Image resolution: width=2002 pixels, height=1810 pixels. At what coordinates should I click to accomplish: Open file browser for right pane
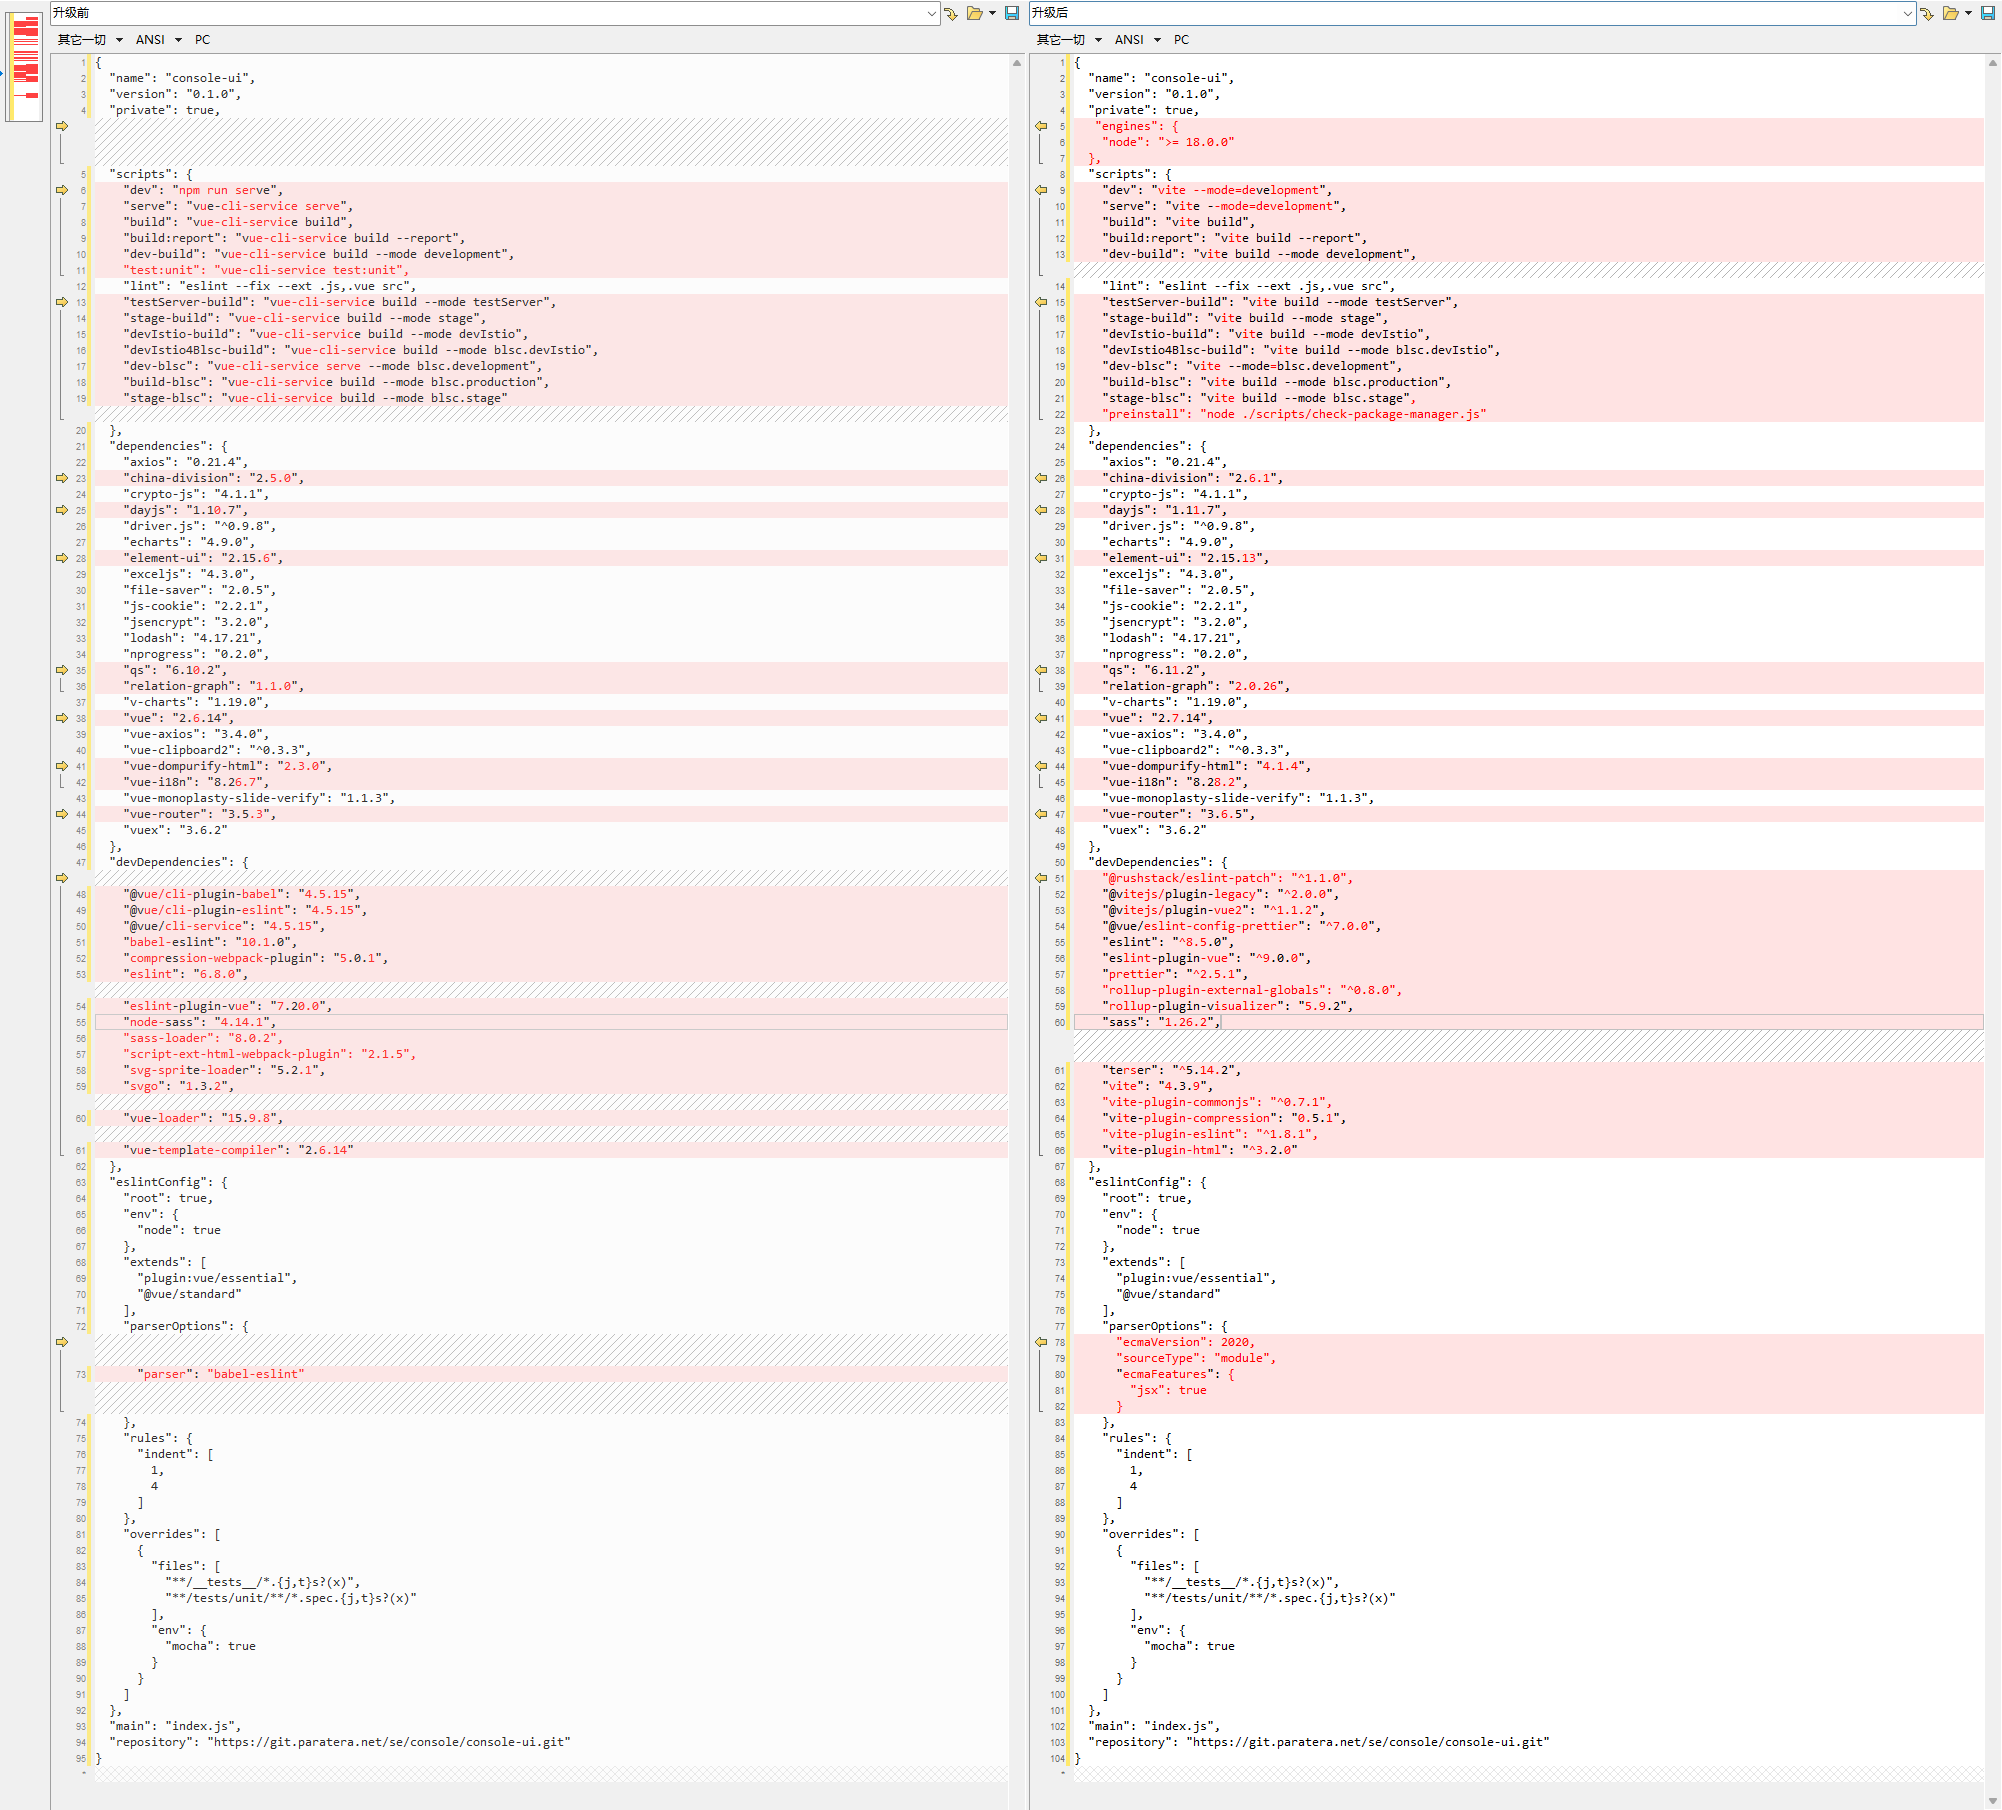click(x=1950, y=13)
